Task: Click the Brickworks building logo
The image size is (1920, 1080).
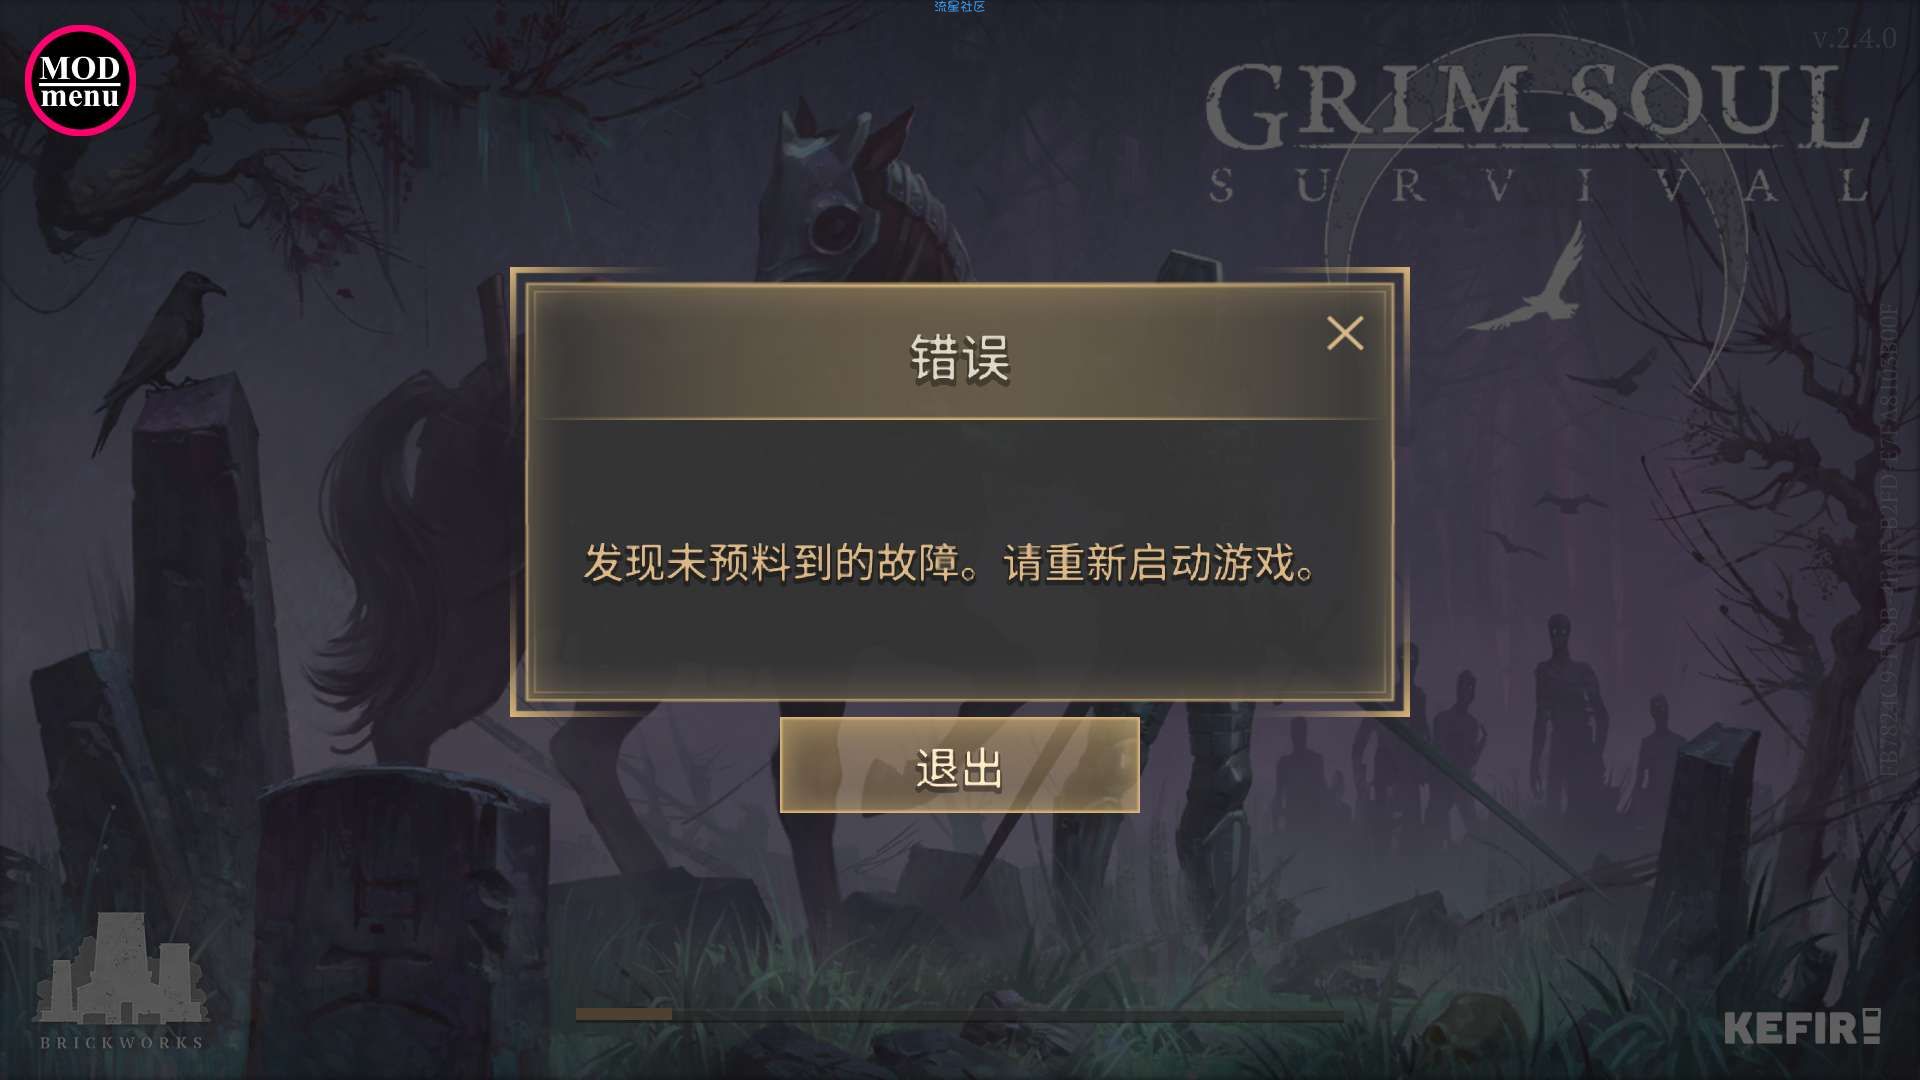Action: 120,967
